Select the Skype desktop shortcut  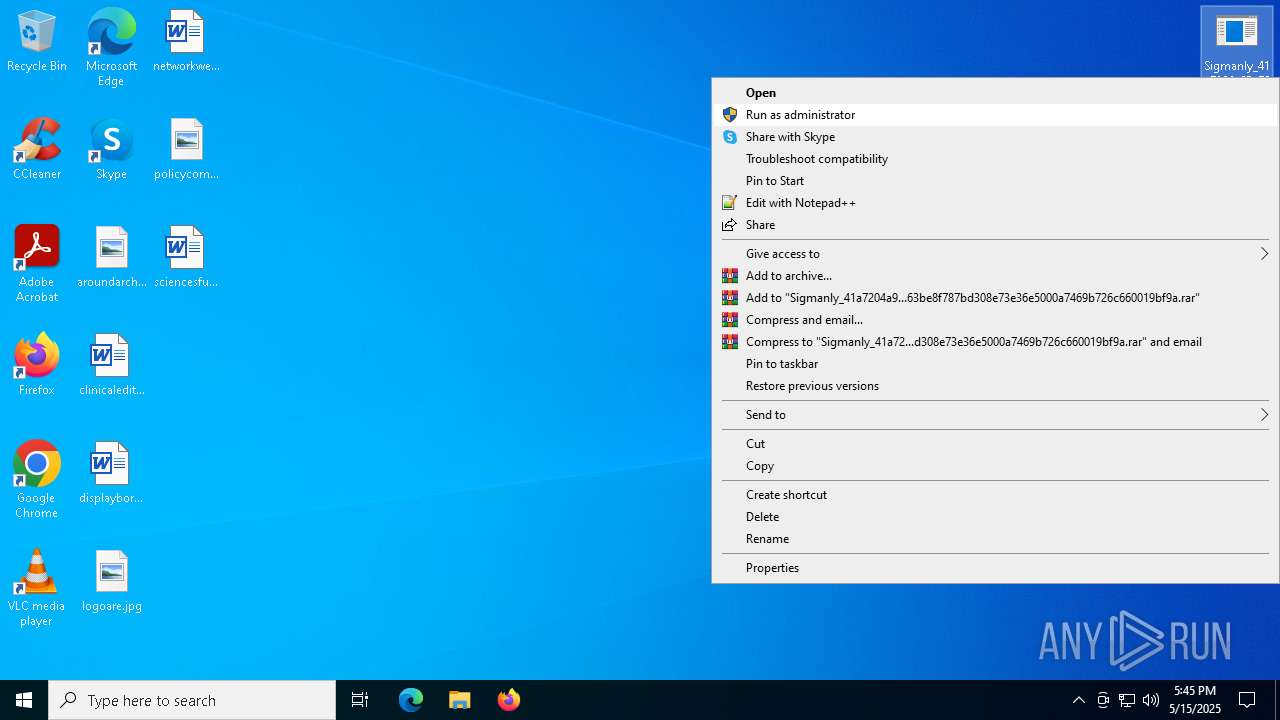click(111, 150)
